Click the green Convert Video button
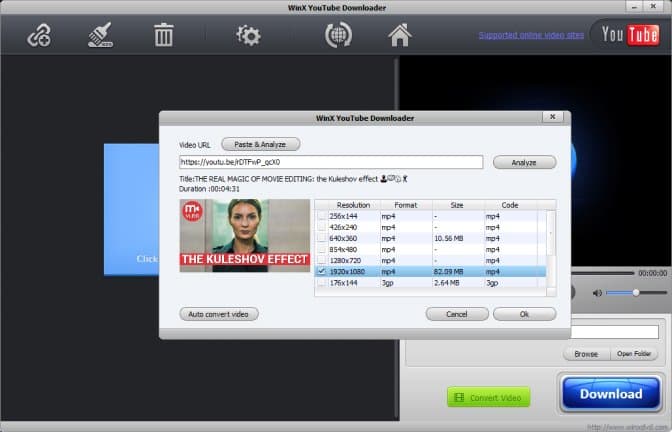This screenshot has width=672, height=432. point(488,397)
